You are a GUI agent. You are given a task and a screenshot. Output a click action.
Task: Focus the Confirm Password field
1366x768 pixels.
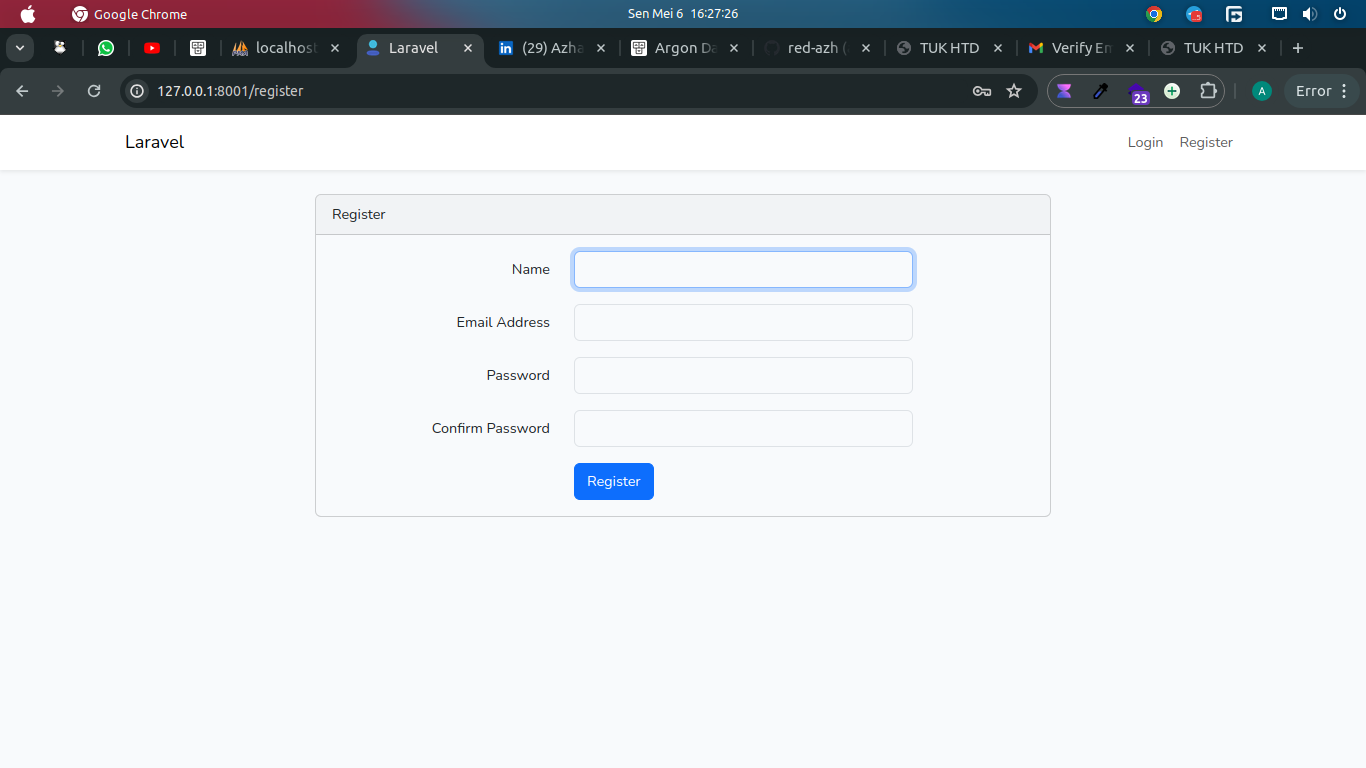pos(743,428)
